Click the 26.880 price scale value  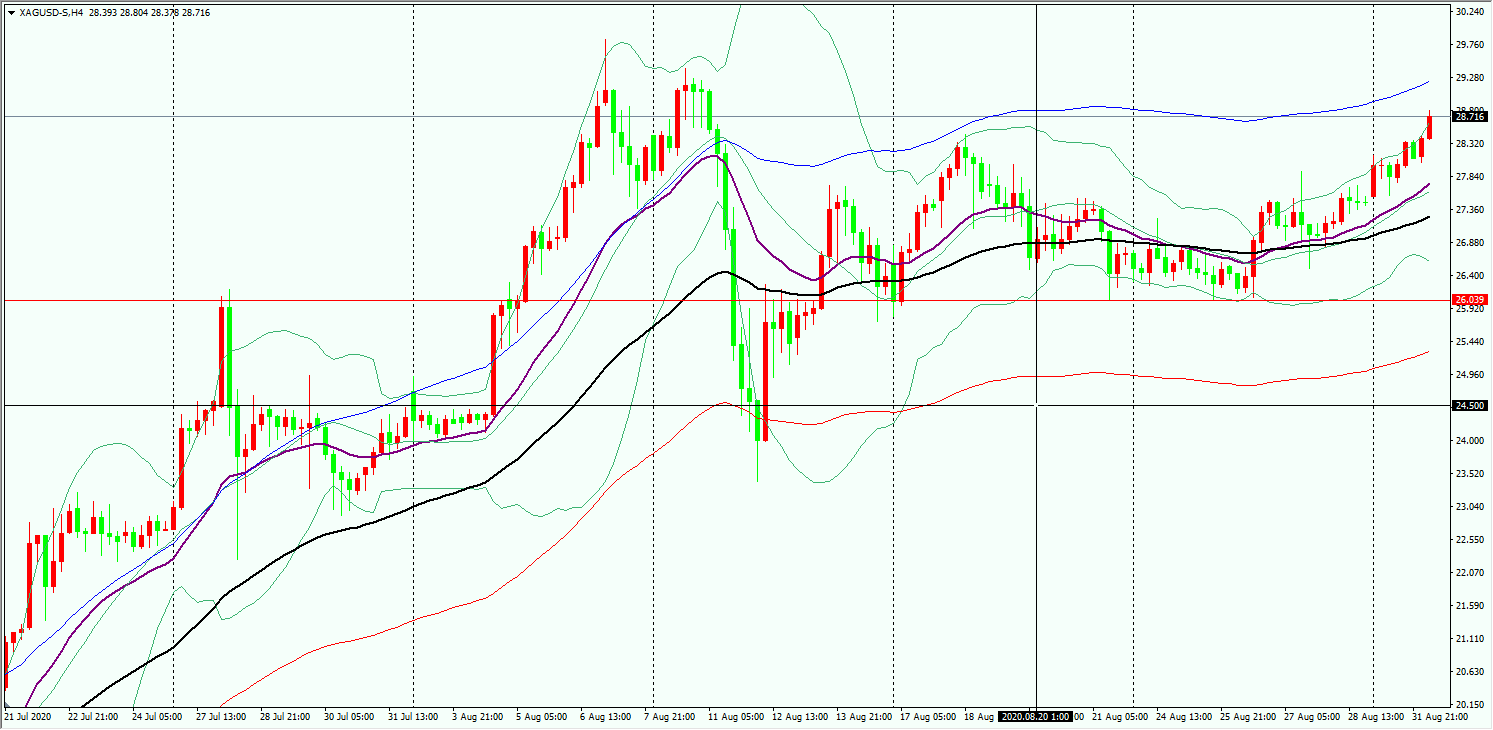[1469, 243]
